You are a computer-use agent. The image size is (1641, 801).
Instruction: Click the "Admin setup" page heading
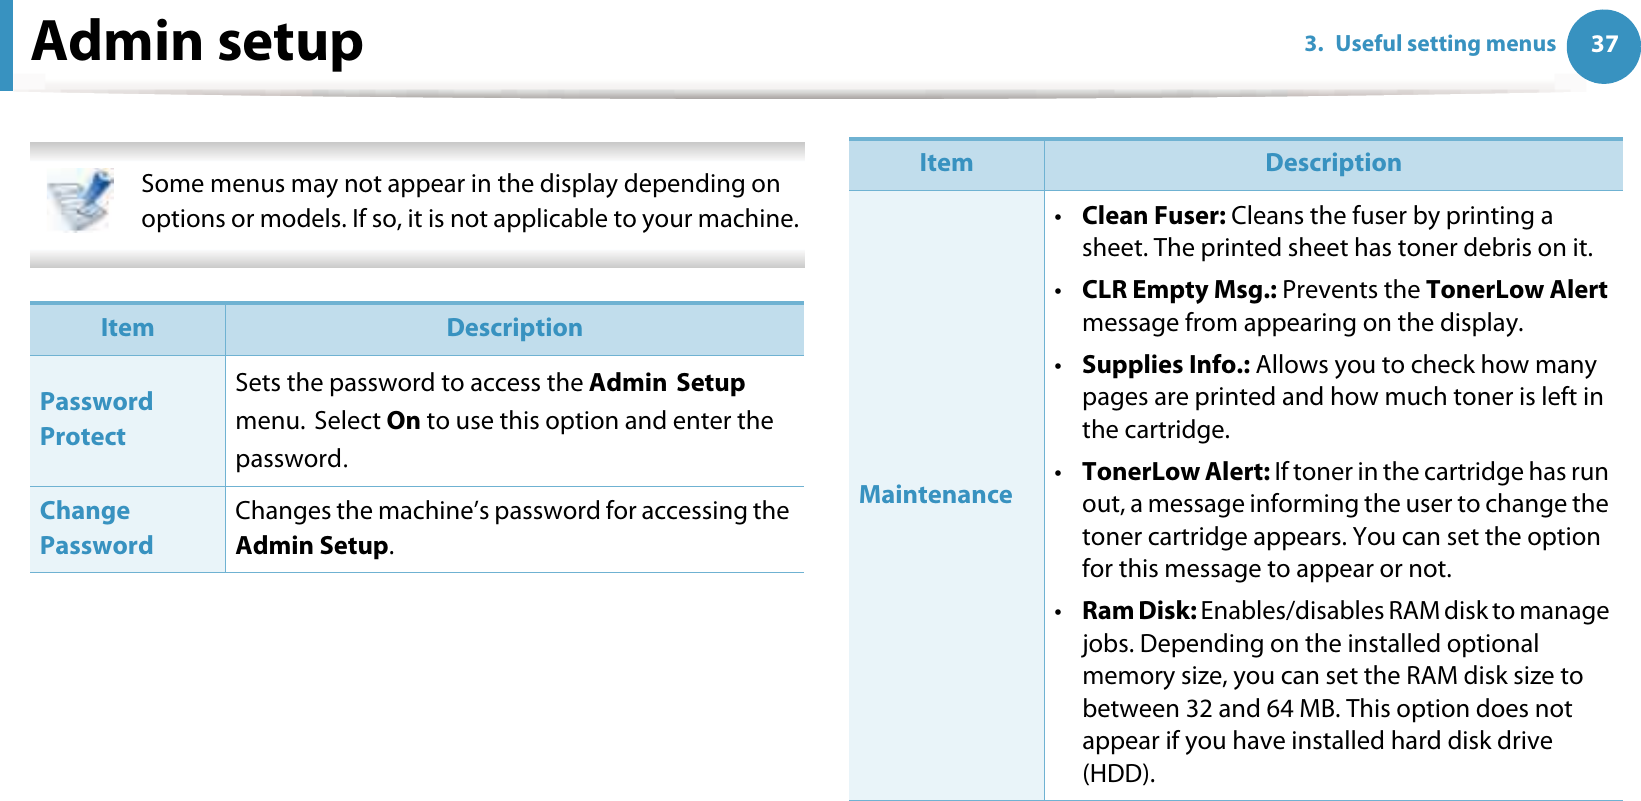click(198, 42)
